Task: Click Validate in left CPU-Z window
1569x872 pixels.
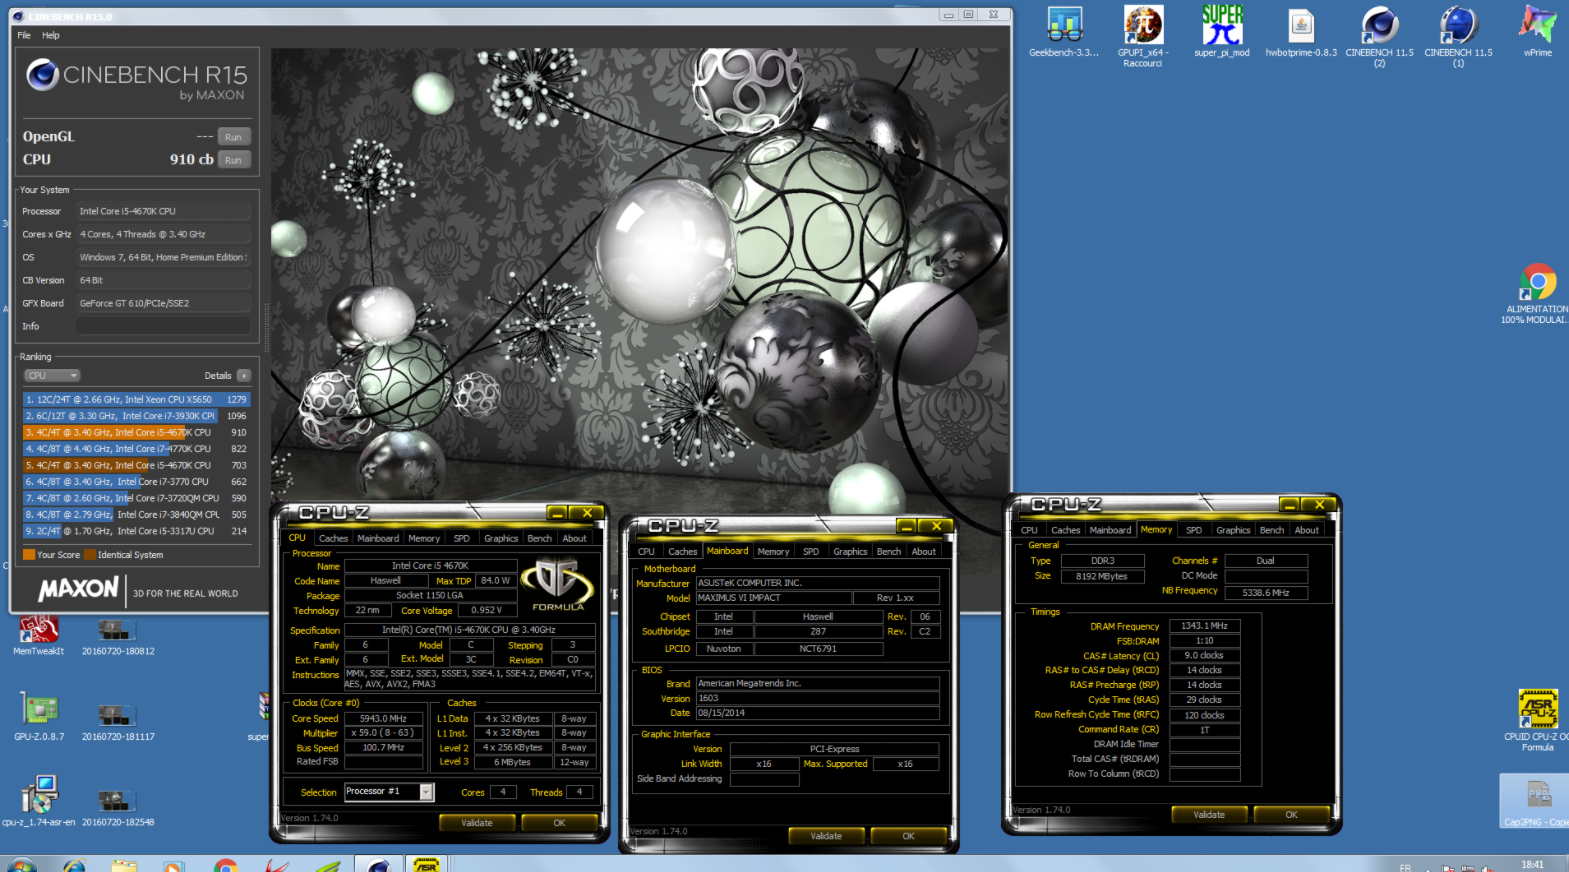Action: [x=477, y=823]
